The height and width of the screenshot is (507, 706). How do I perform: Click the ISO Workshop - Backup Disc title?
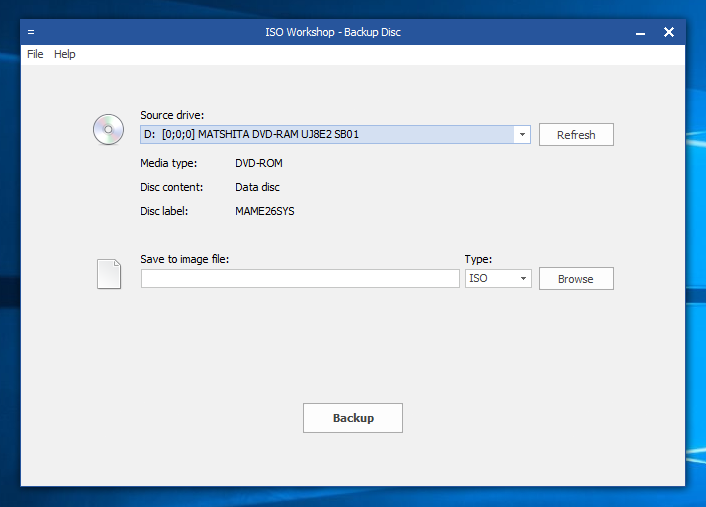point(333,32)
